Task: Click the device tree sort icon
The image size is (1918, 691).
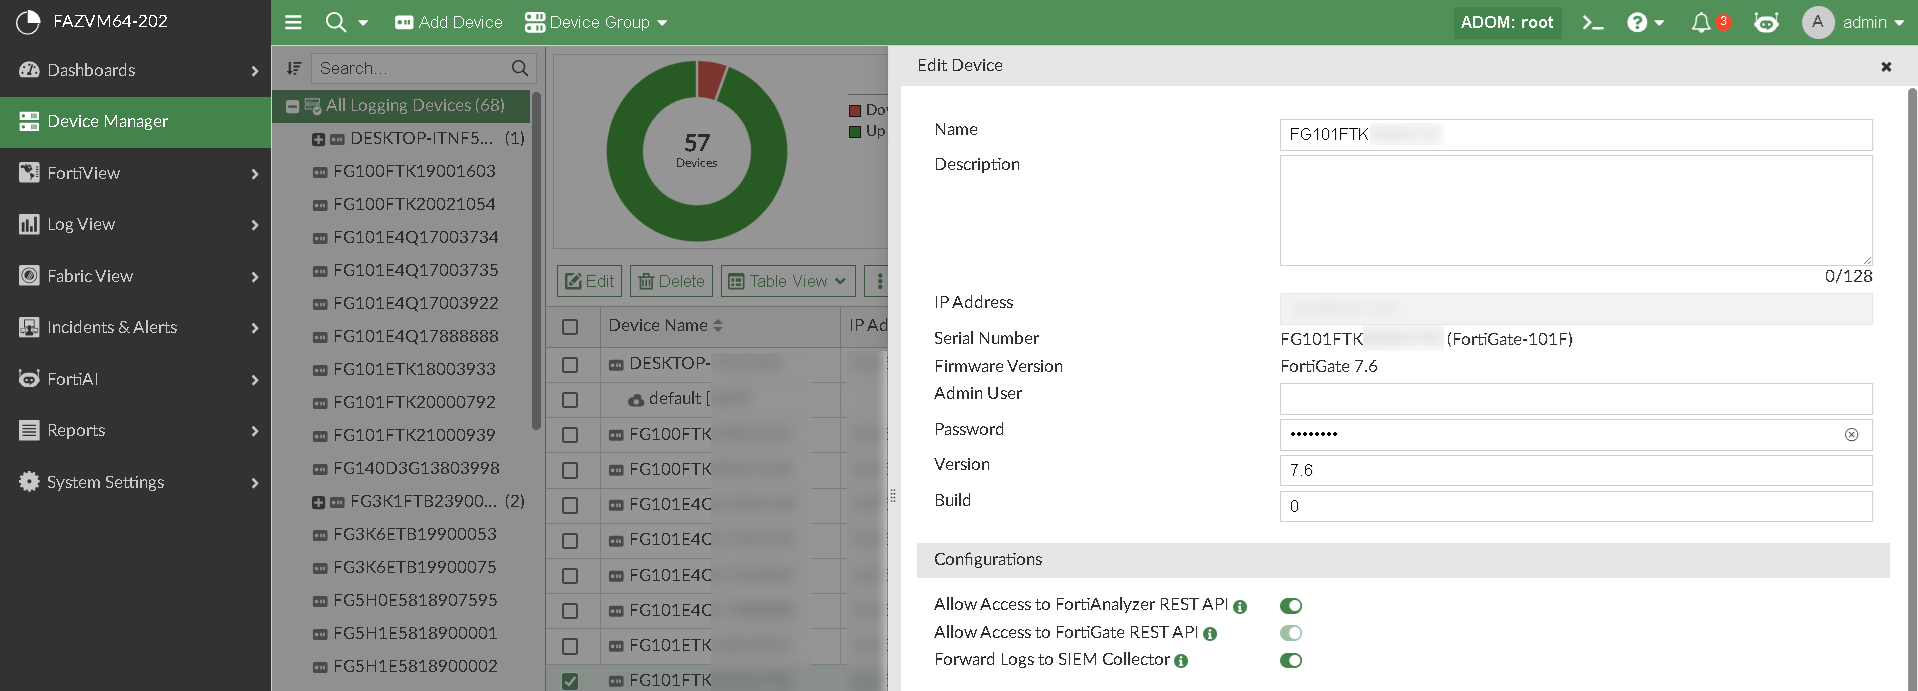Action: point(294,68)
